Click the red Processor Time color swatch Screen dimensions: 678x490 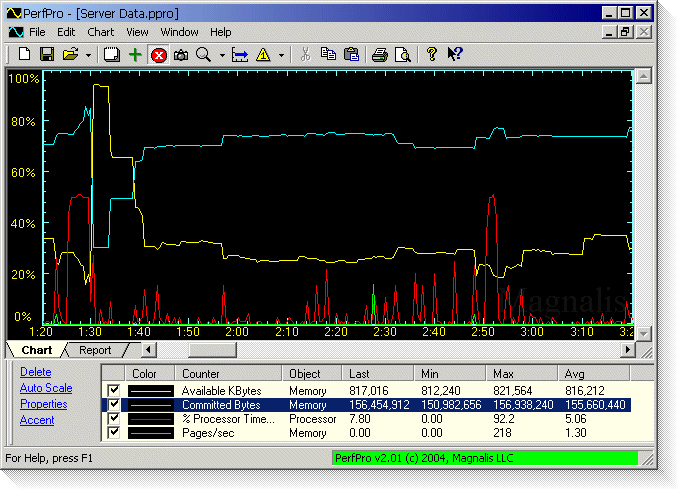point(151,419)
